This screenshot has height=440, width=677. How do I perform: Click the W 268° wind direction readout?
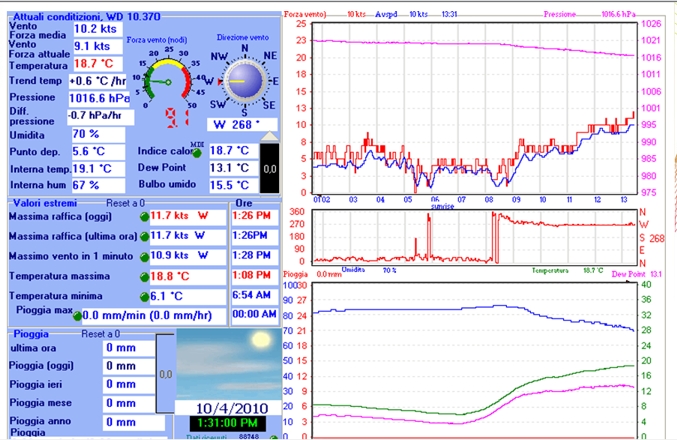pos(241,125)
